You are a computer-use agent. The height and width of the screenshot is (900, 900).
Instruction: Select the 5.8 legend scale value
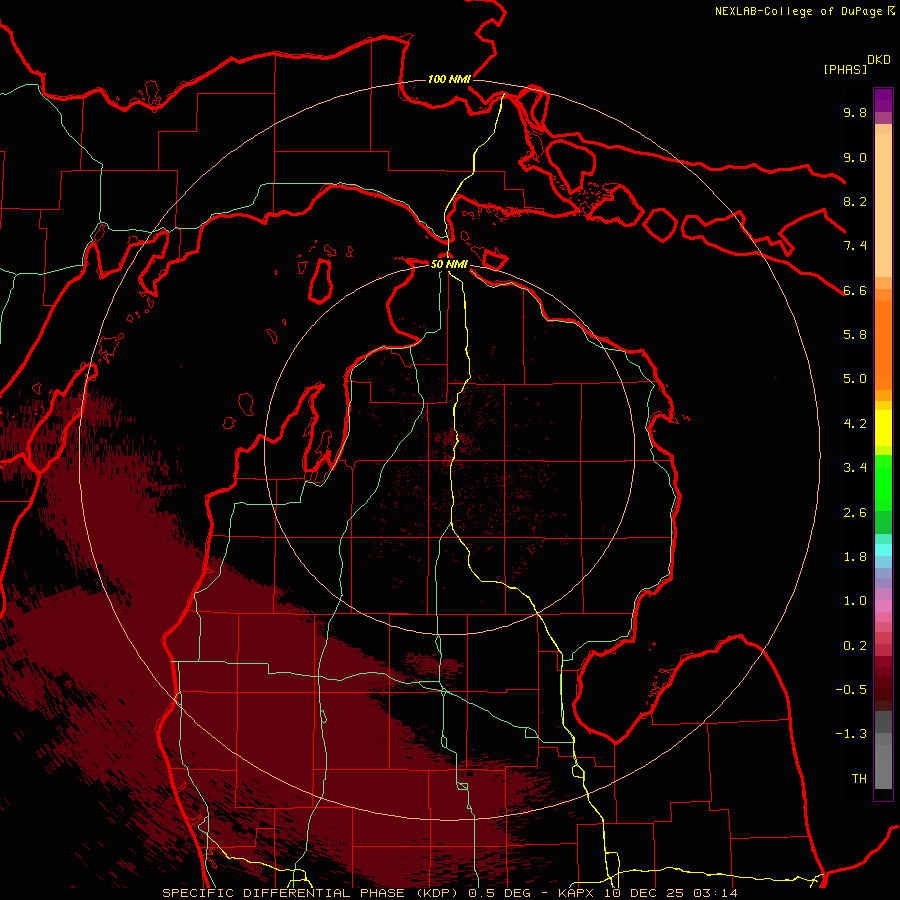pos(855,335)
